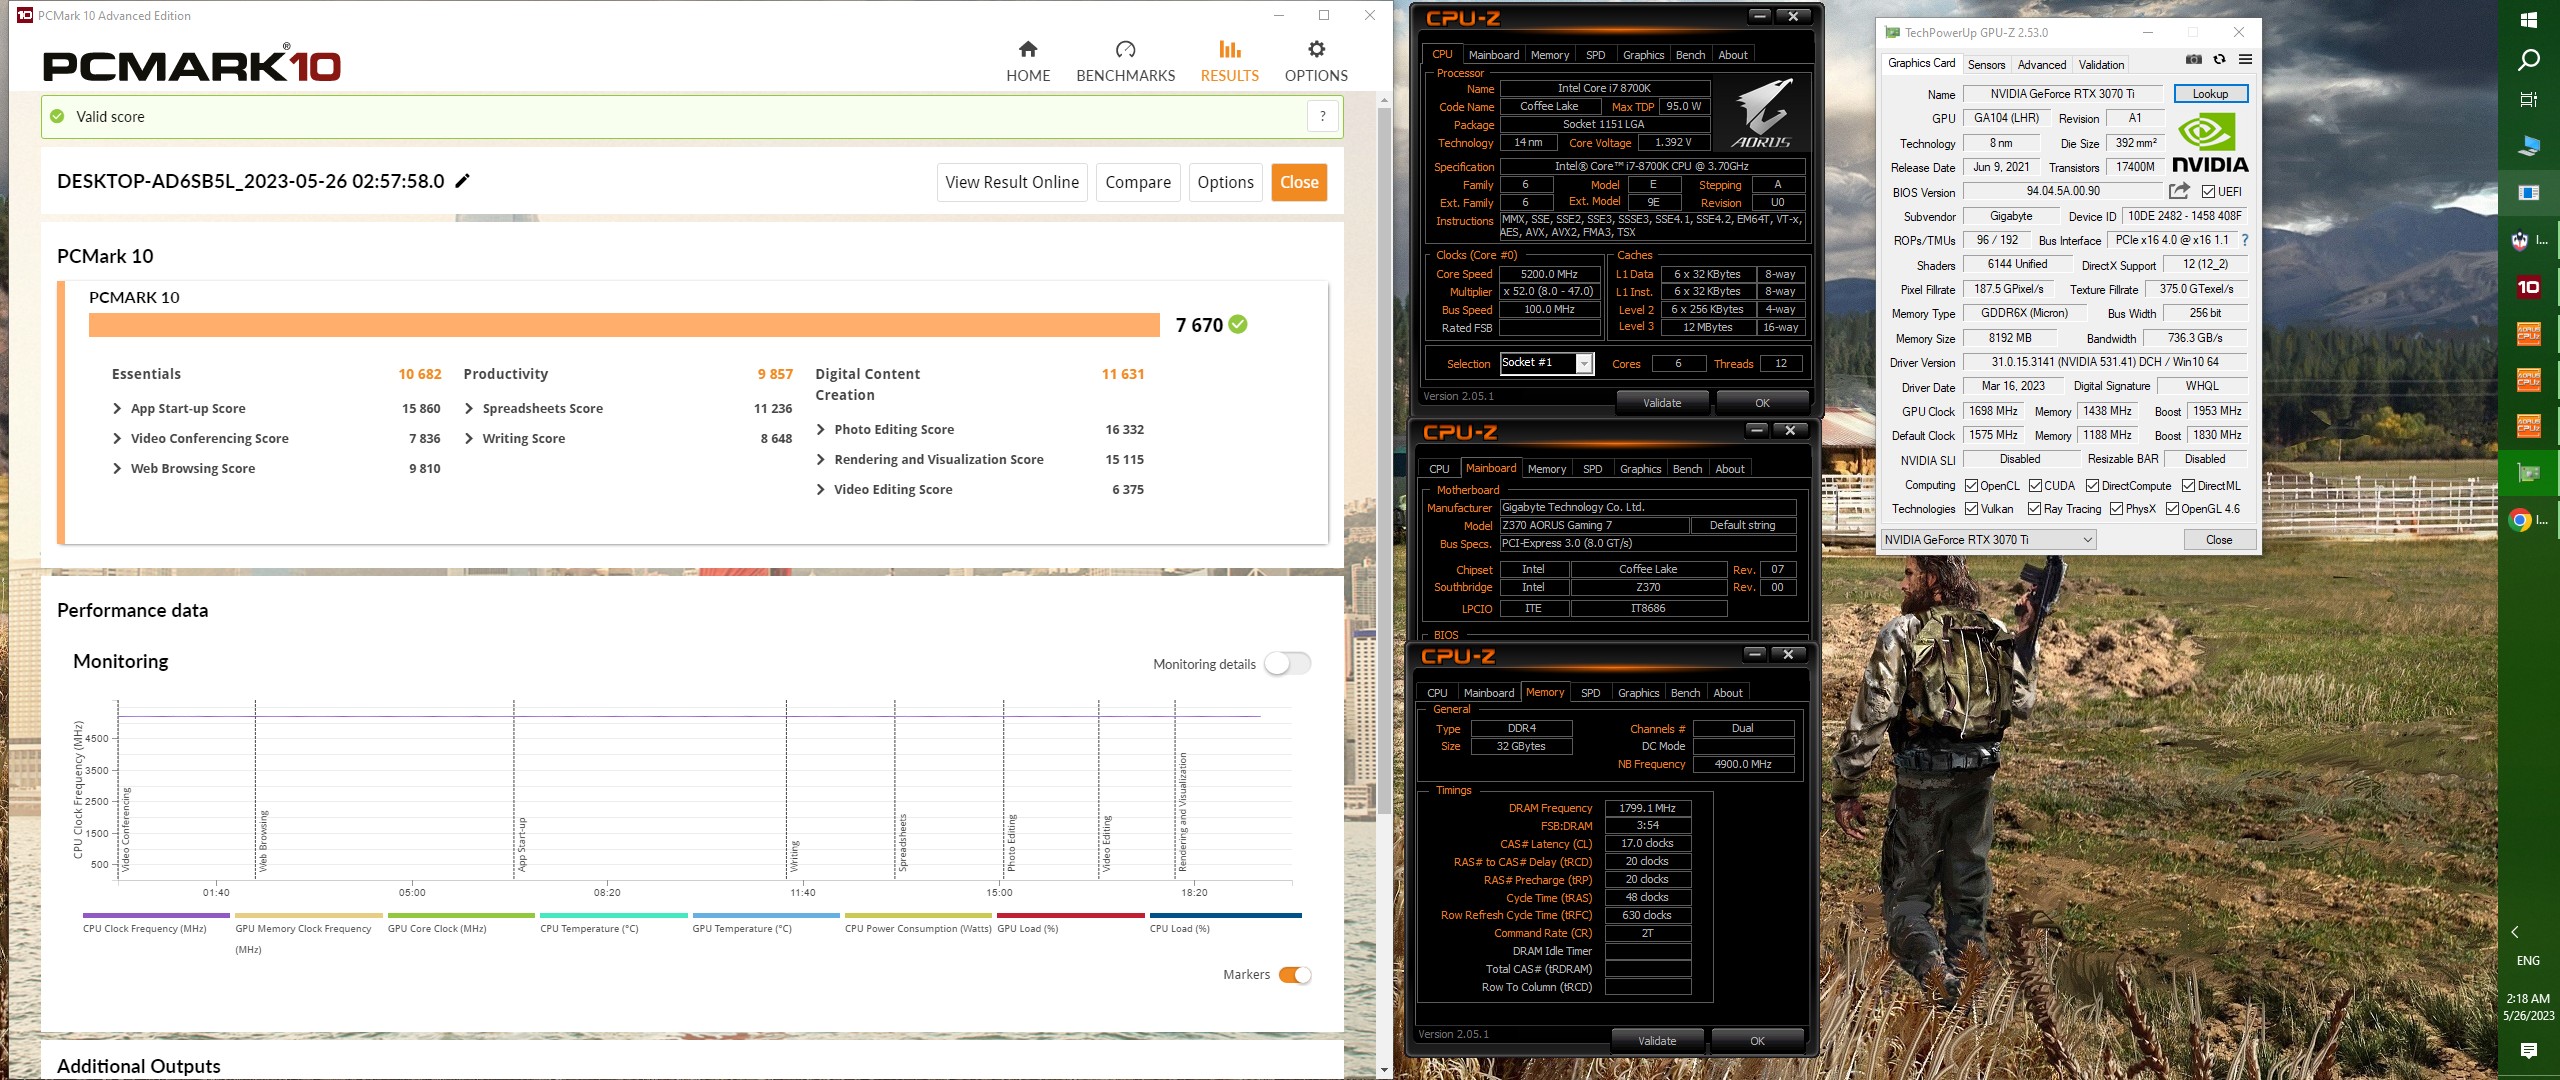This screenshot has height=1080, width=2560.
Task: Open the Graphics tab in Memory CPU-Z window
Action: coord(1638,693)
